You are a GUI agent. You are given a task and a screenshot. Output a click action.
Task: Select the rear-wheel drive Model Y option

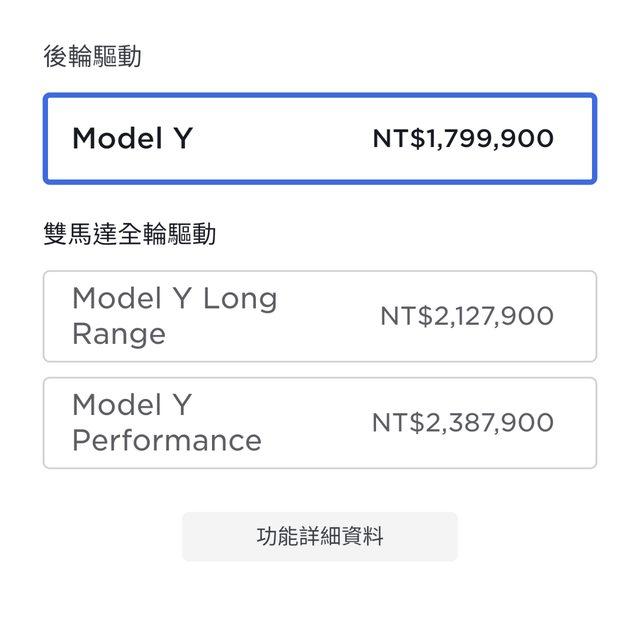point(319,138)
